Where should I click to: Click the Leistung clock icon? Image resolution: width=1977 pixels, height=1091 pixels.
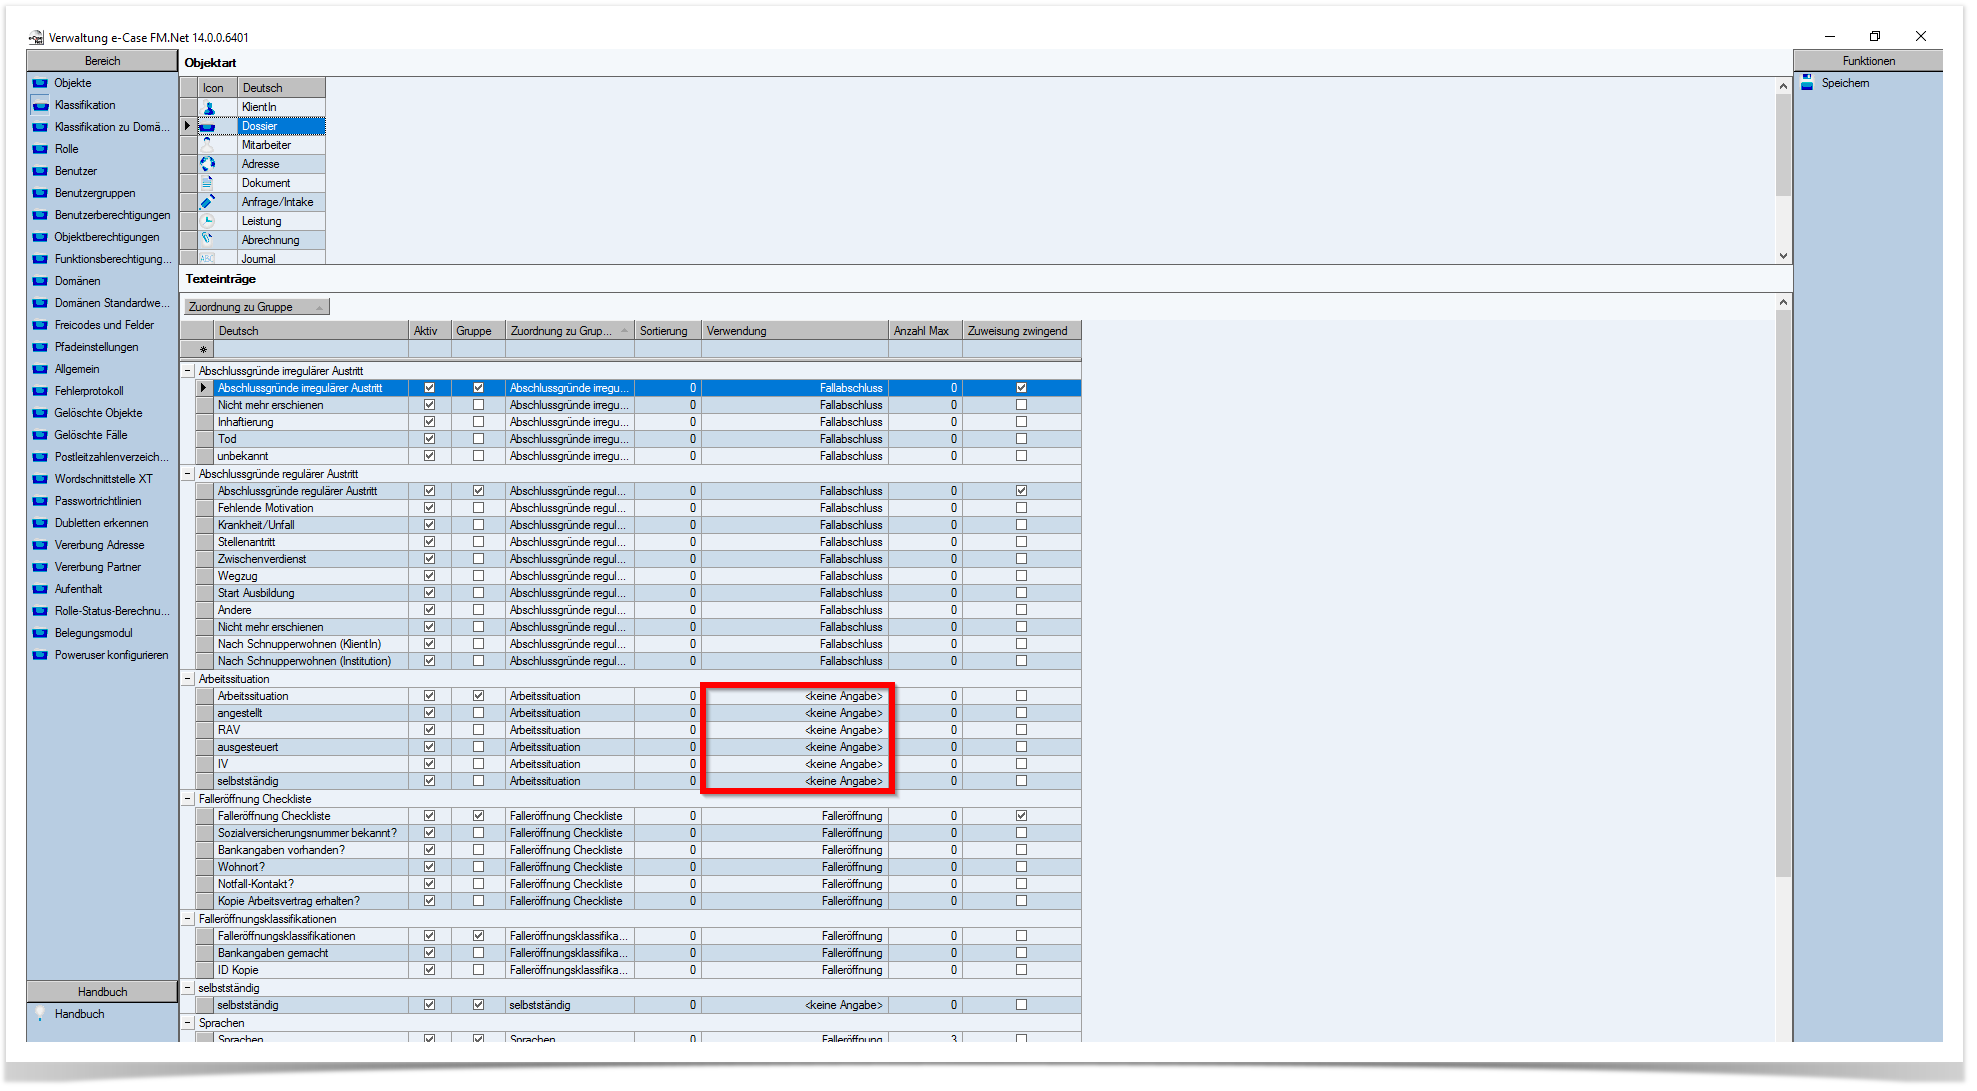pos(208,221)
